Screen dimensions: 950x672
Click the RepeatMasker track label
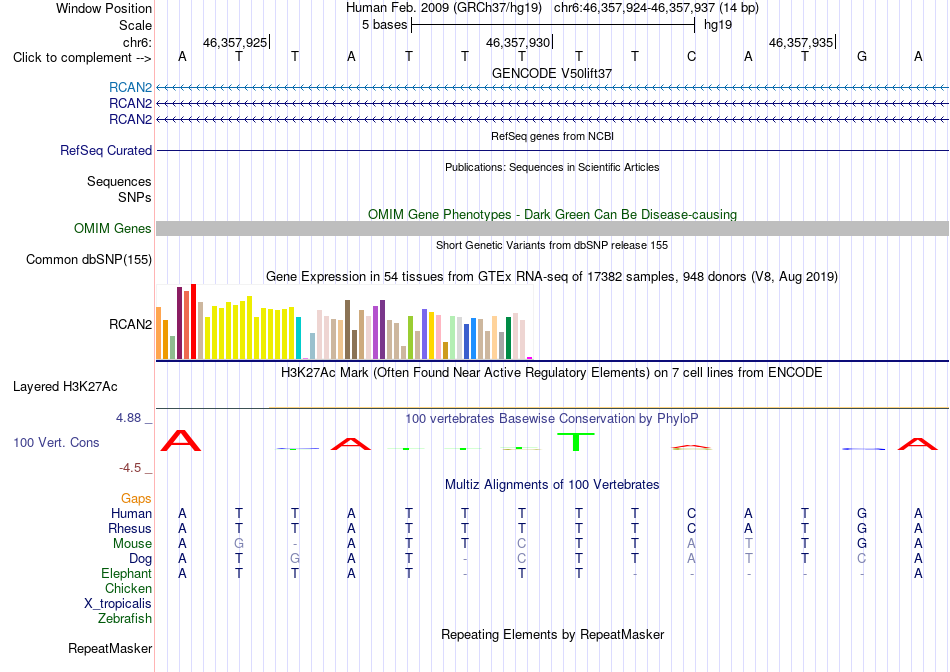(110, 648)
